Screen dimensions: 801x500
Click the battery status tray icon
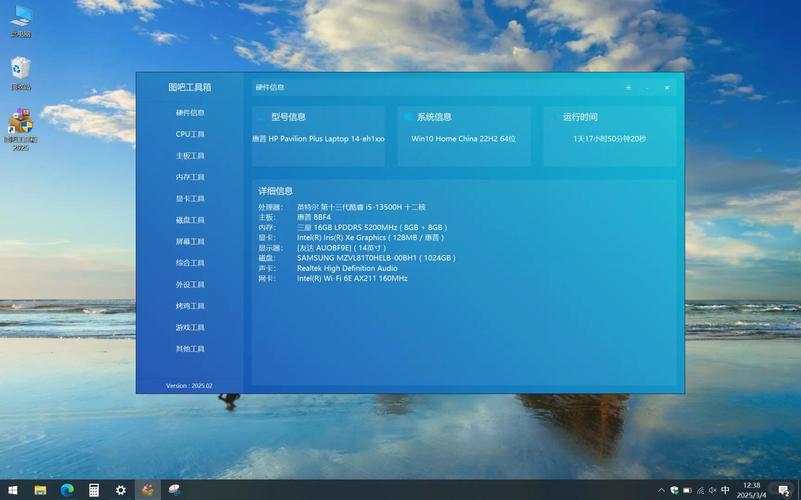pyautogui.click(x=688, y=491)
